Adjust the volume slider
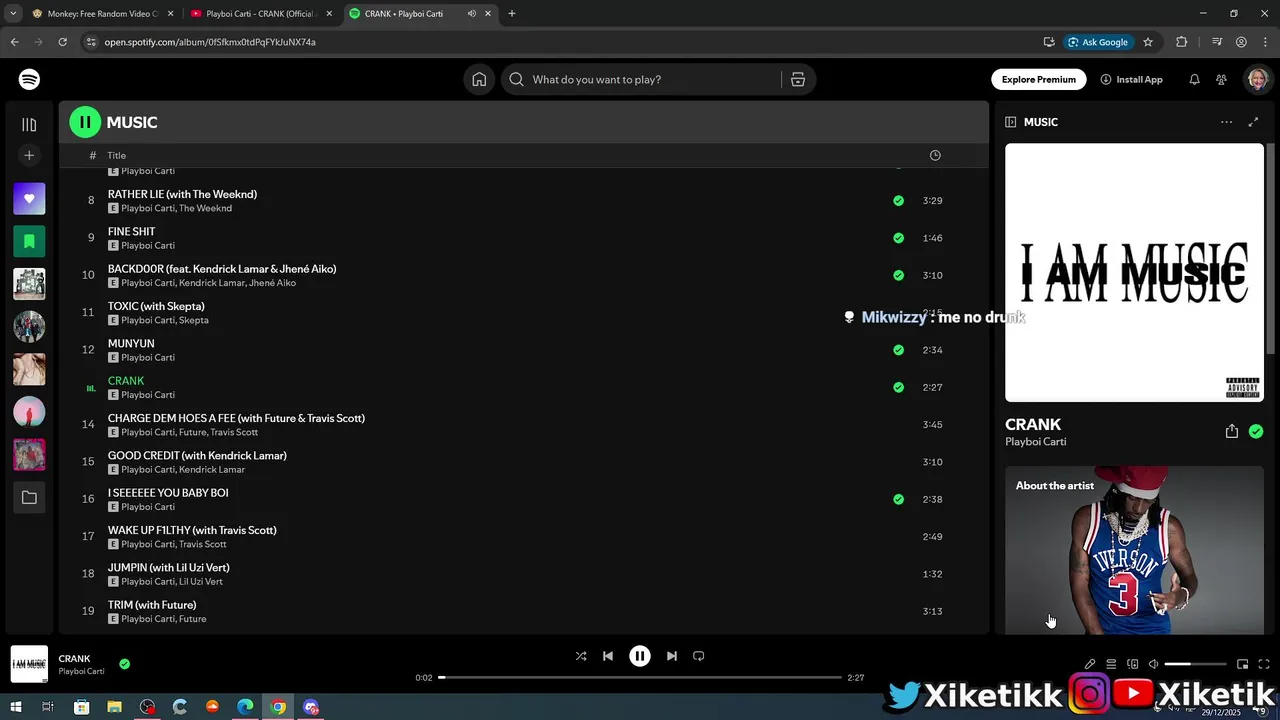 tap(1196, 664)
